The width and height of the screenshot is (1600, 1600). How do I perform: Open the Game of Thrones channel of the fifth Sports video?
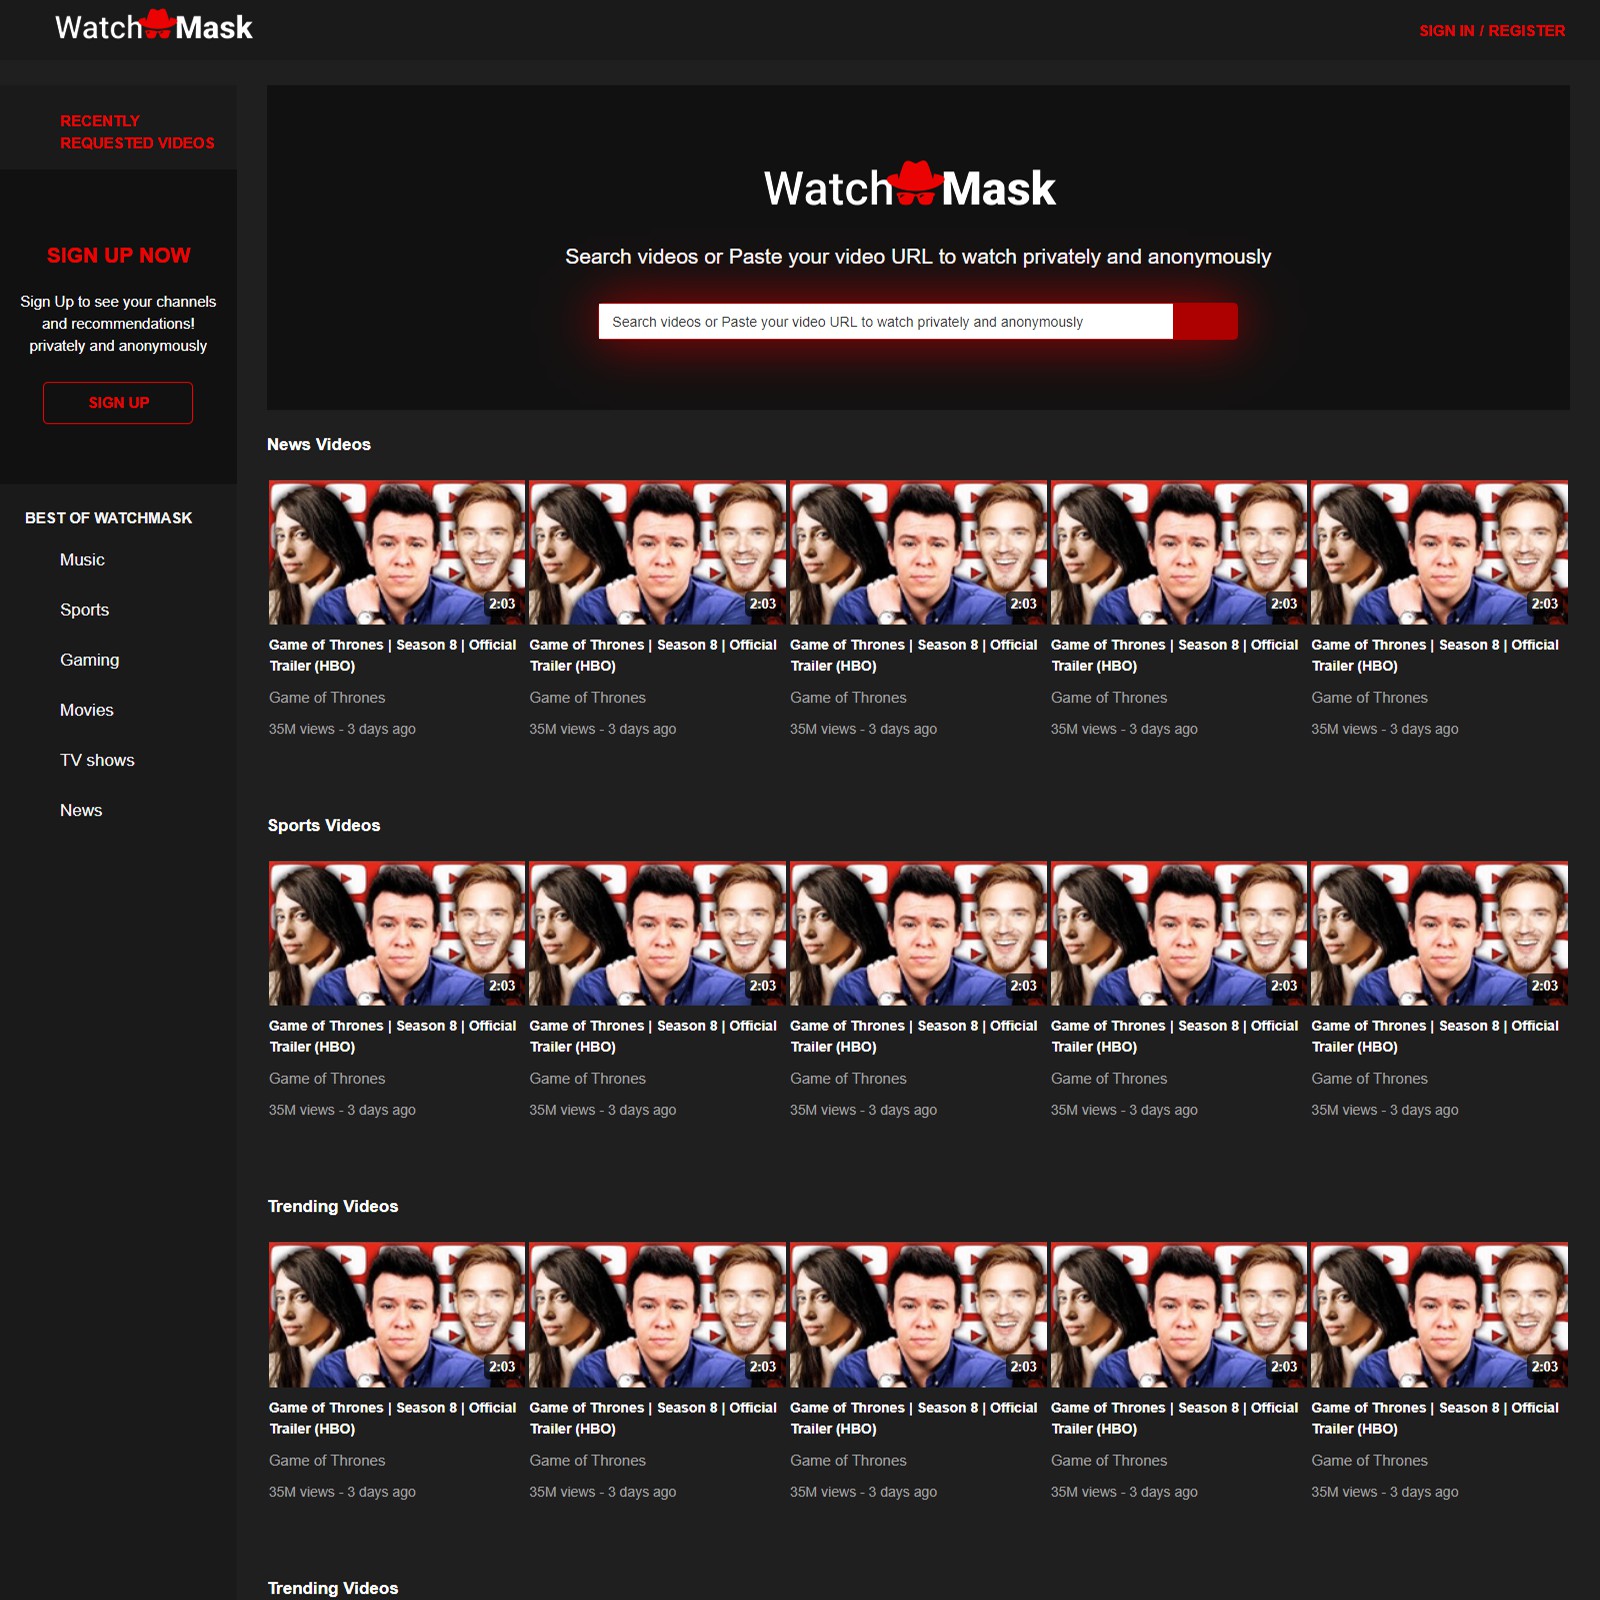click(1370, 1079)
